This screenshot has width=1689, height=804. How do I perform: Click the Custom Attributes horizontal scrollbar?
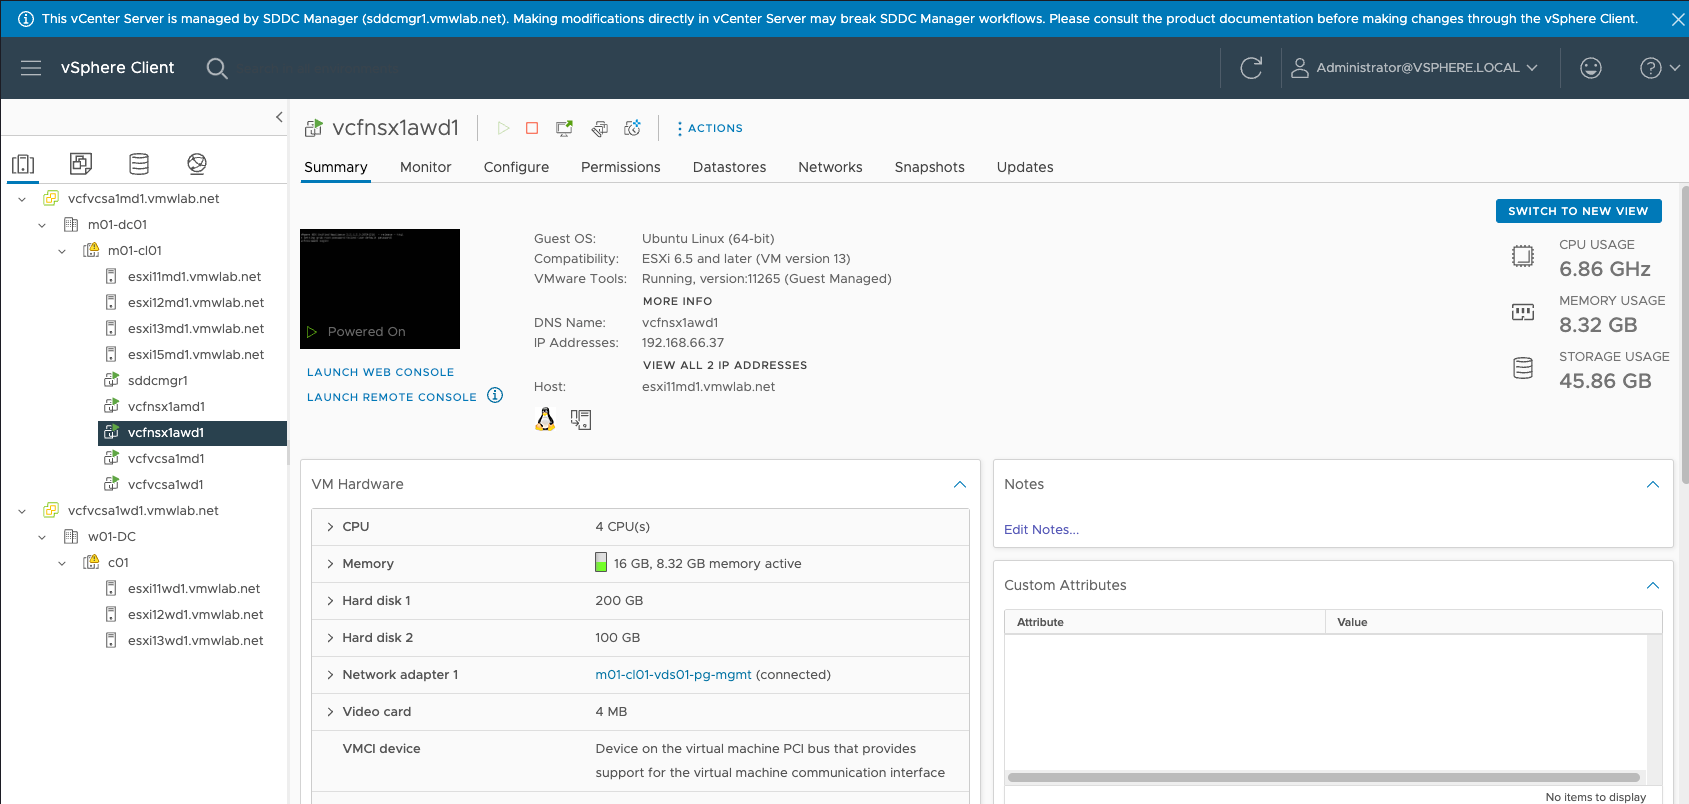coord(1324,777)
